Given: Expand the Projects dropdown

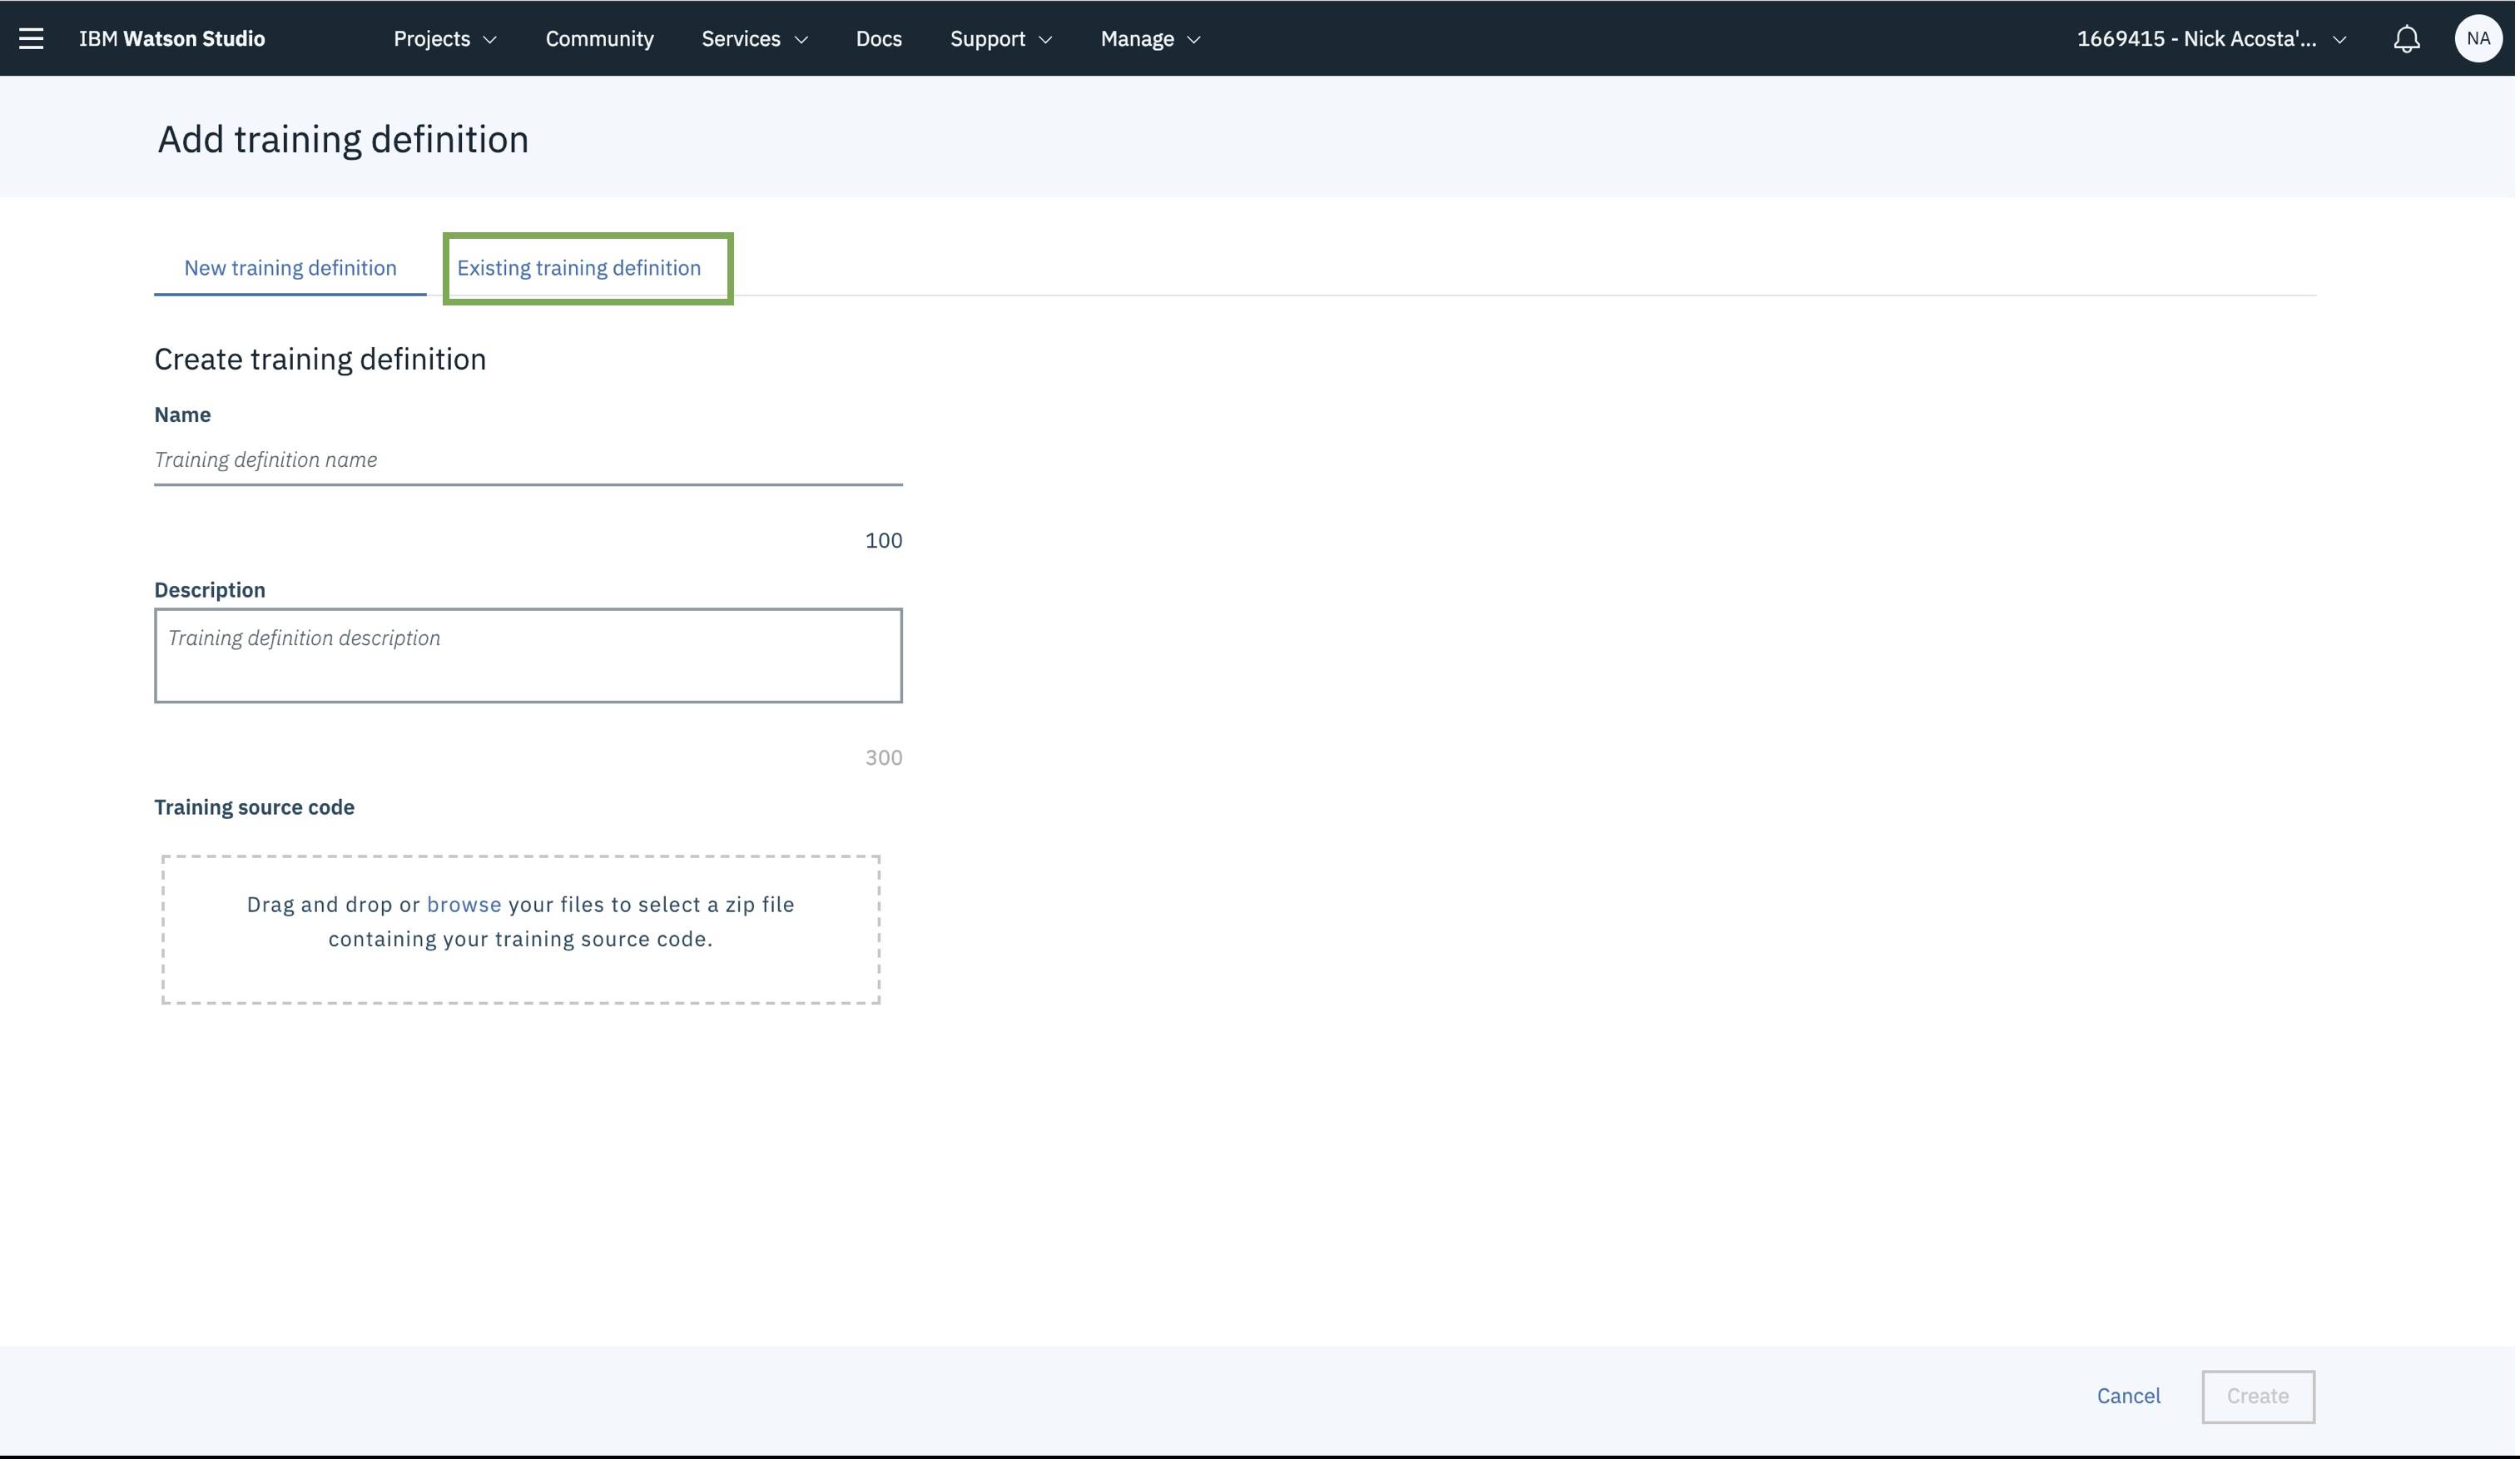Looking at the screenshot, I should (x=445, y=38).
